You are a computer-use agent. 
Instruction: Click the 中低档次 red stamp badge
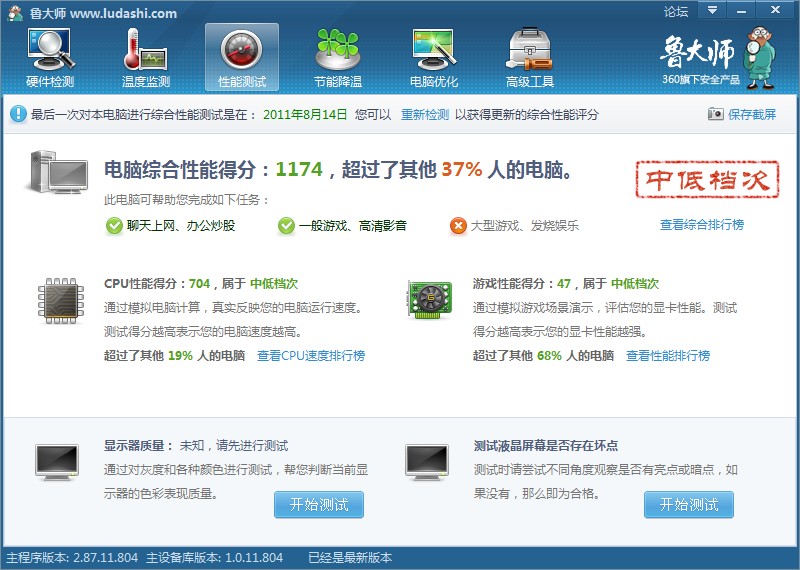(708, 179)
